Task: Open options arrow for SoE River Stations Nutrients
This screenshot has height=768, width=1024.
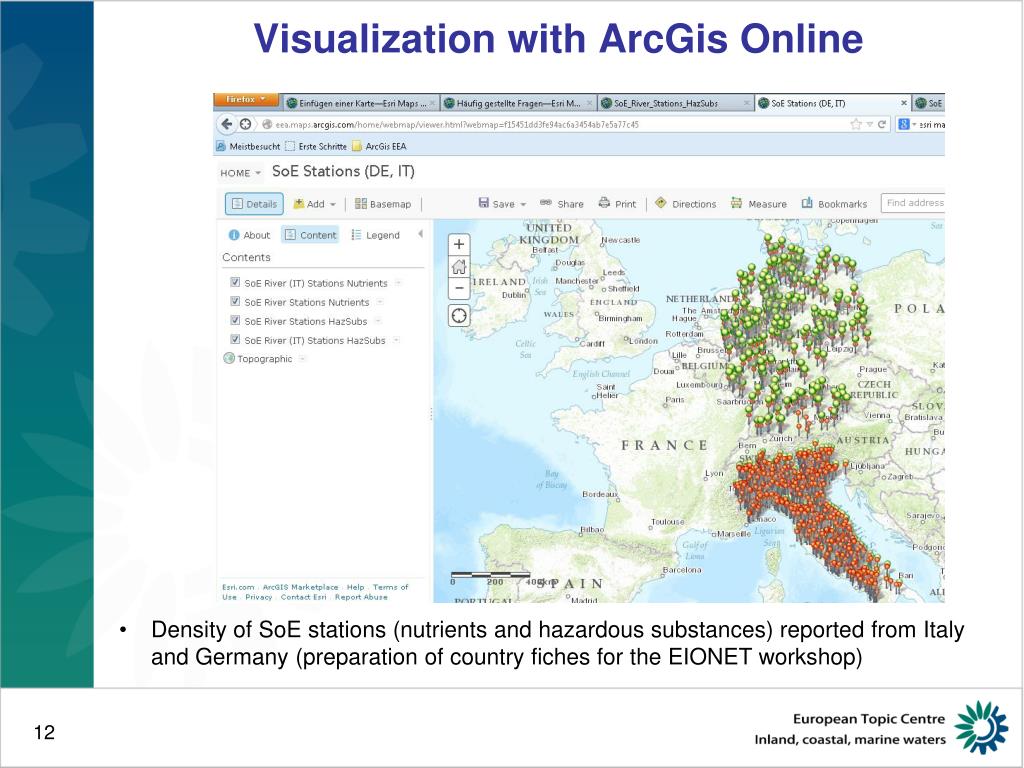Action: [379, 302]
